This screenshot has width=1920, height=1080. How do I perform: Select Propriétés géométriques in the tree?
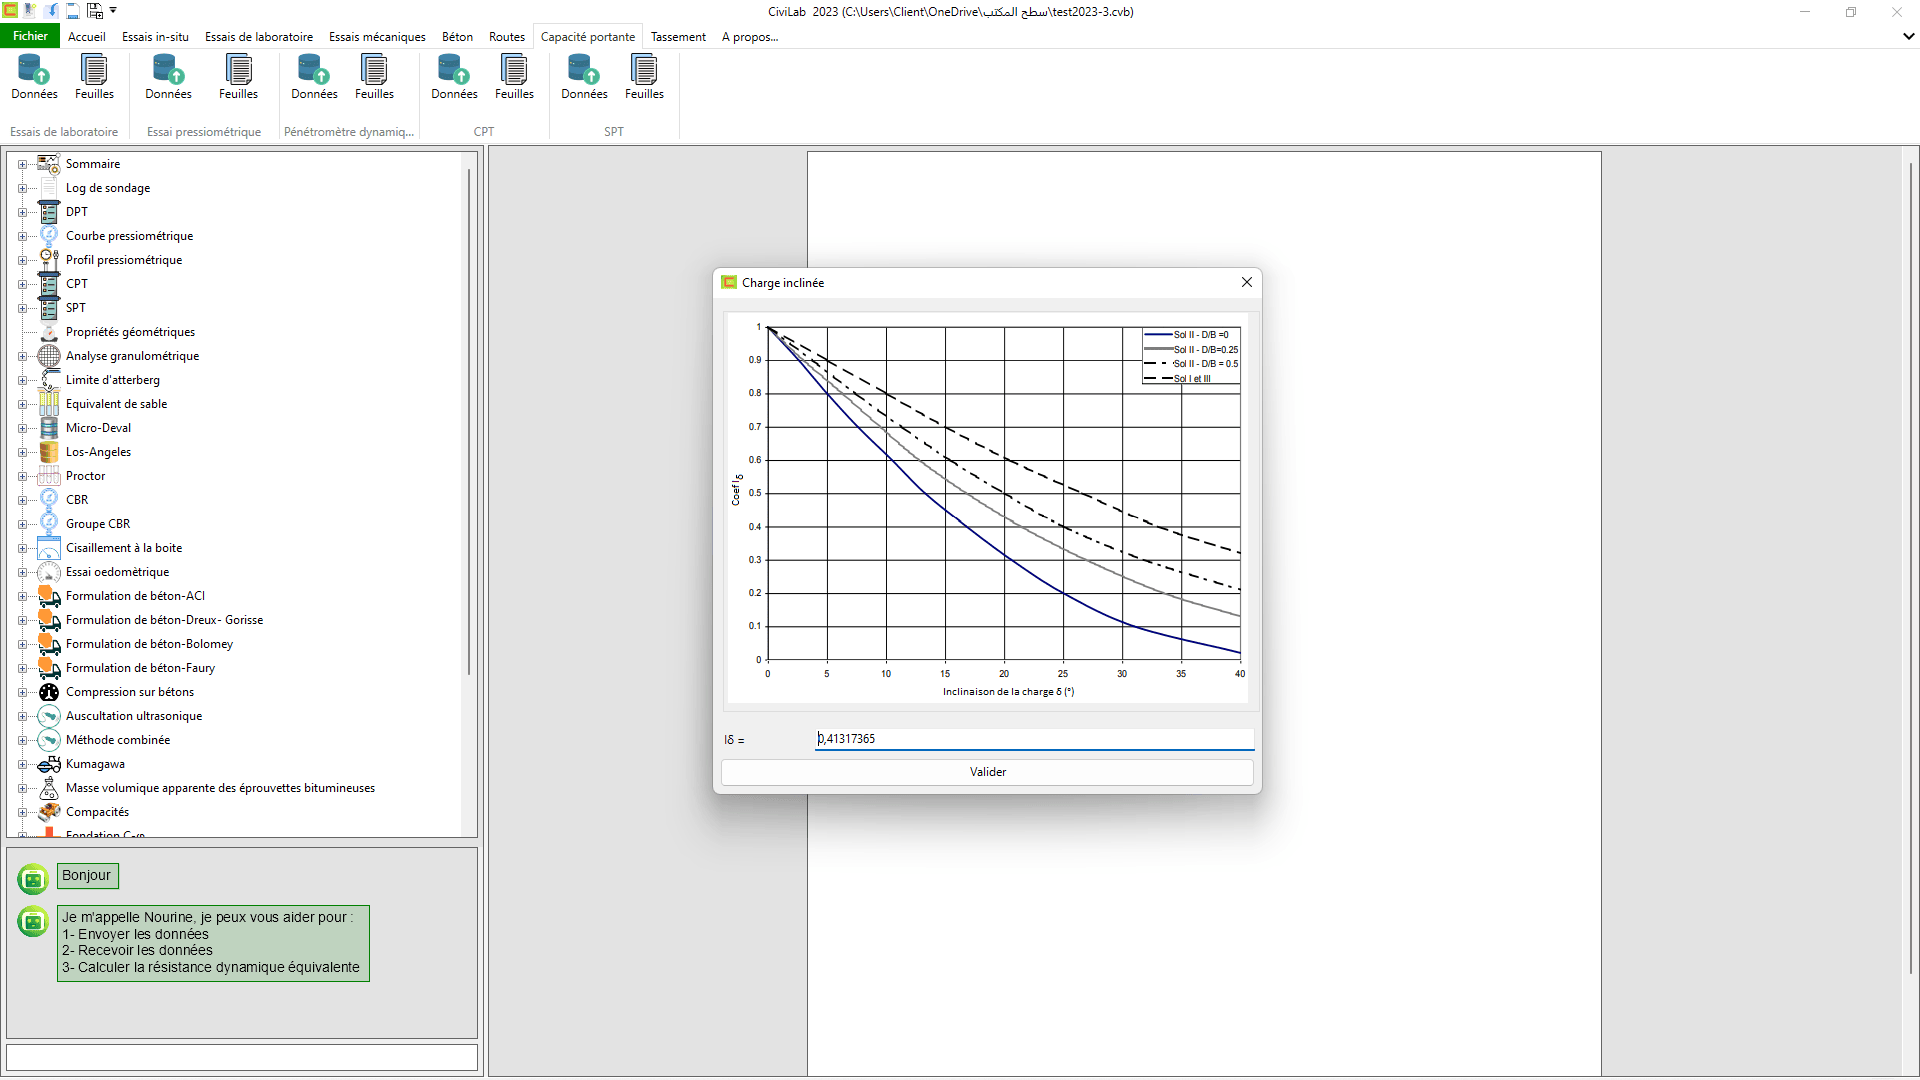tap(130, 332)
